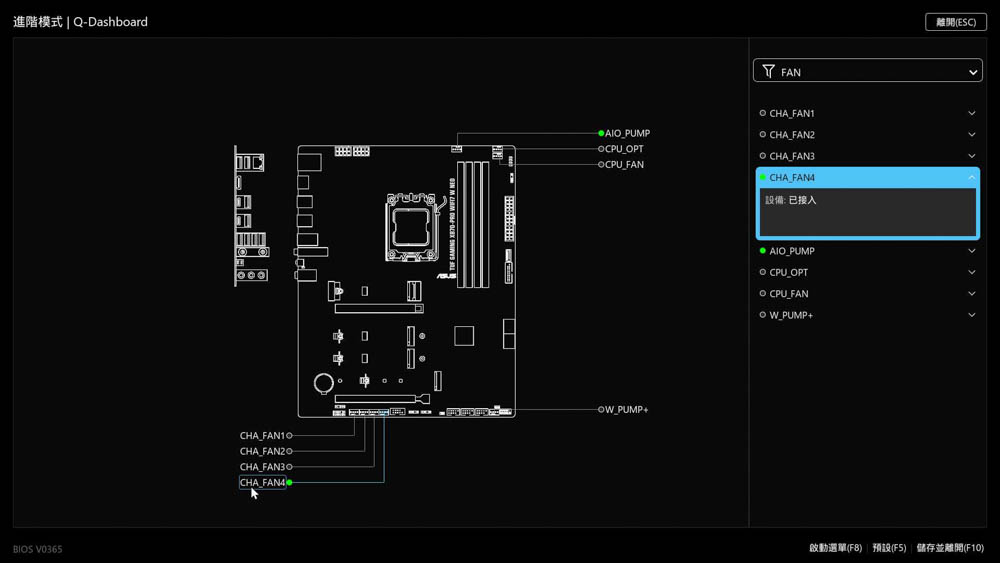The width and height of the screenshot is (1000, 563).
Task: Click the CPU_OPT connector marker on diagram
Action: point(601,149)
